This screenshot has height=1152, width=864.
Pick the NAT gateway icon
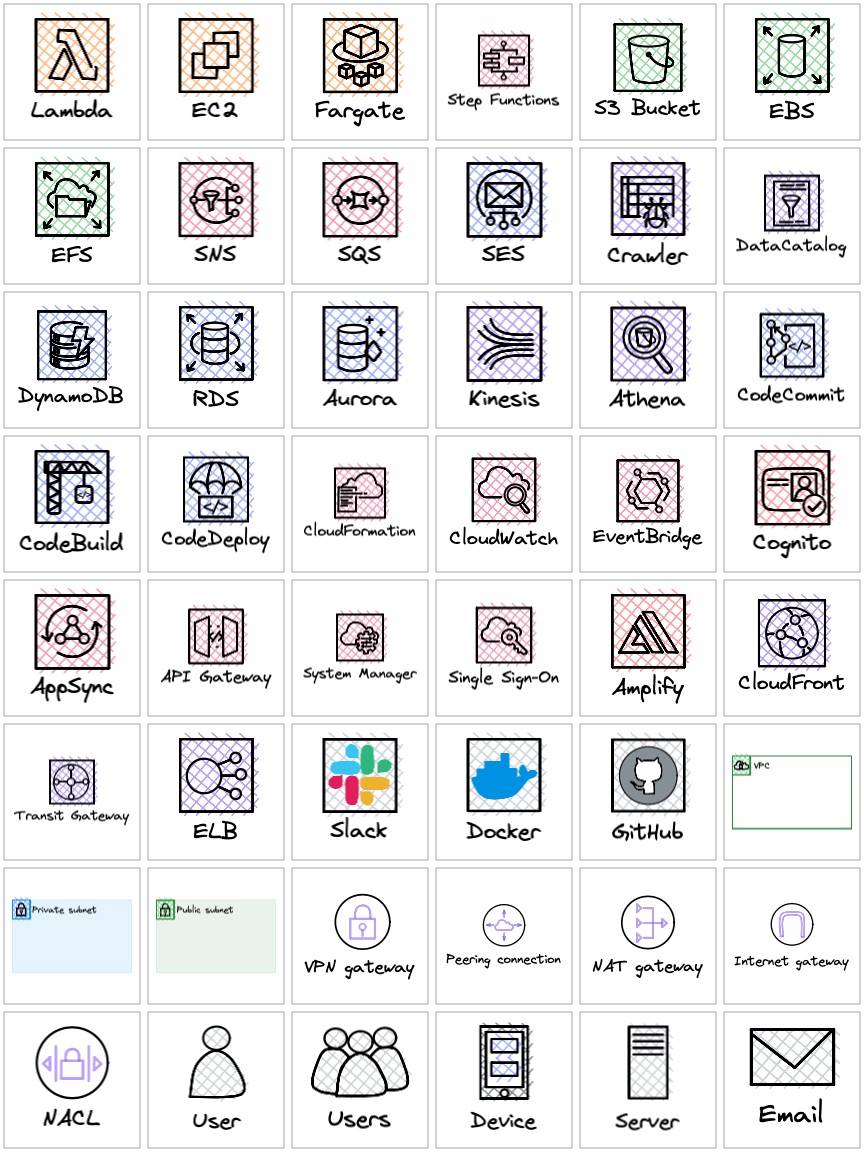coord(648,923)
